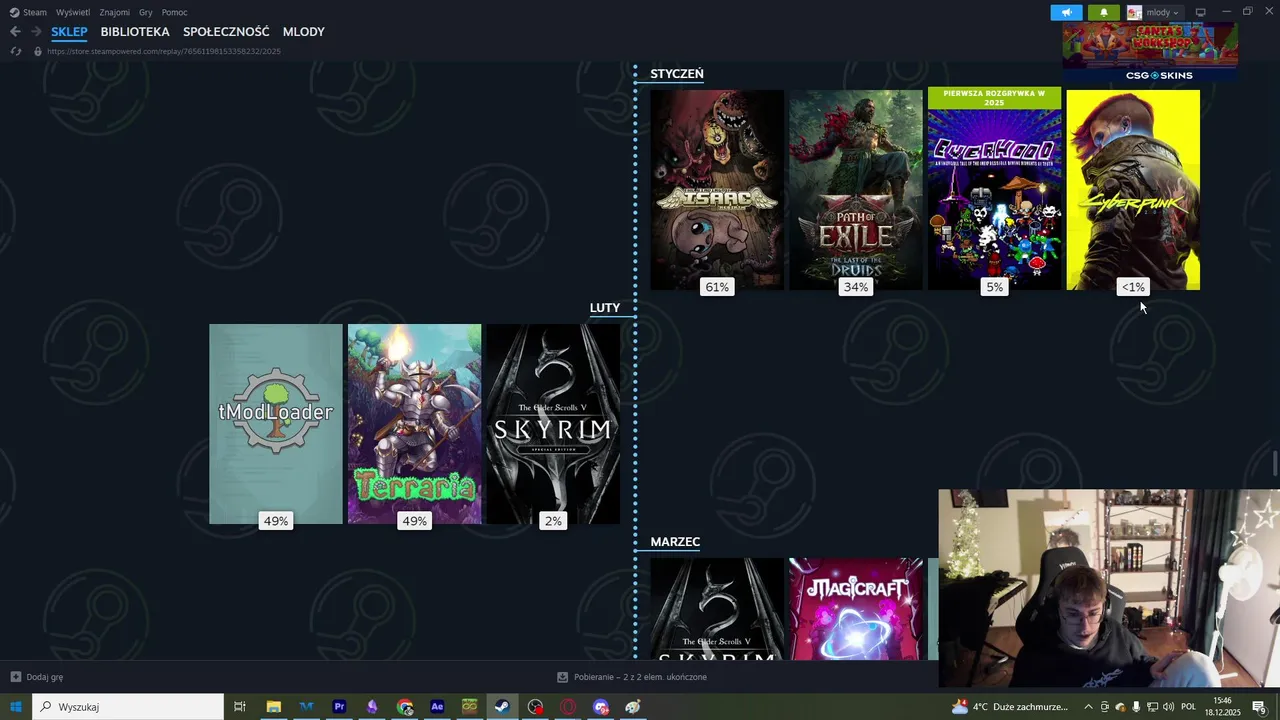This screenshot has width=1280, height=720.
Task: Click the 49% label under Terraria
Action: click(414, 521)
